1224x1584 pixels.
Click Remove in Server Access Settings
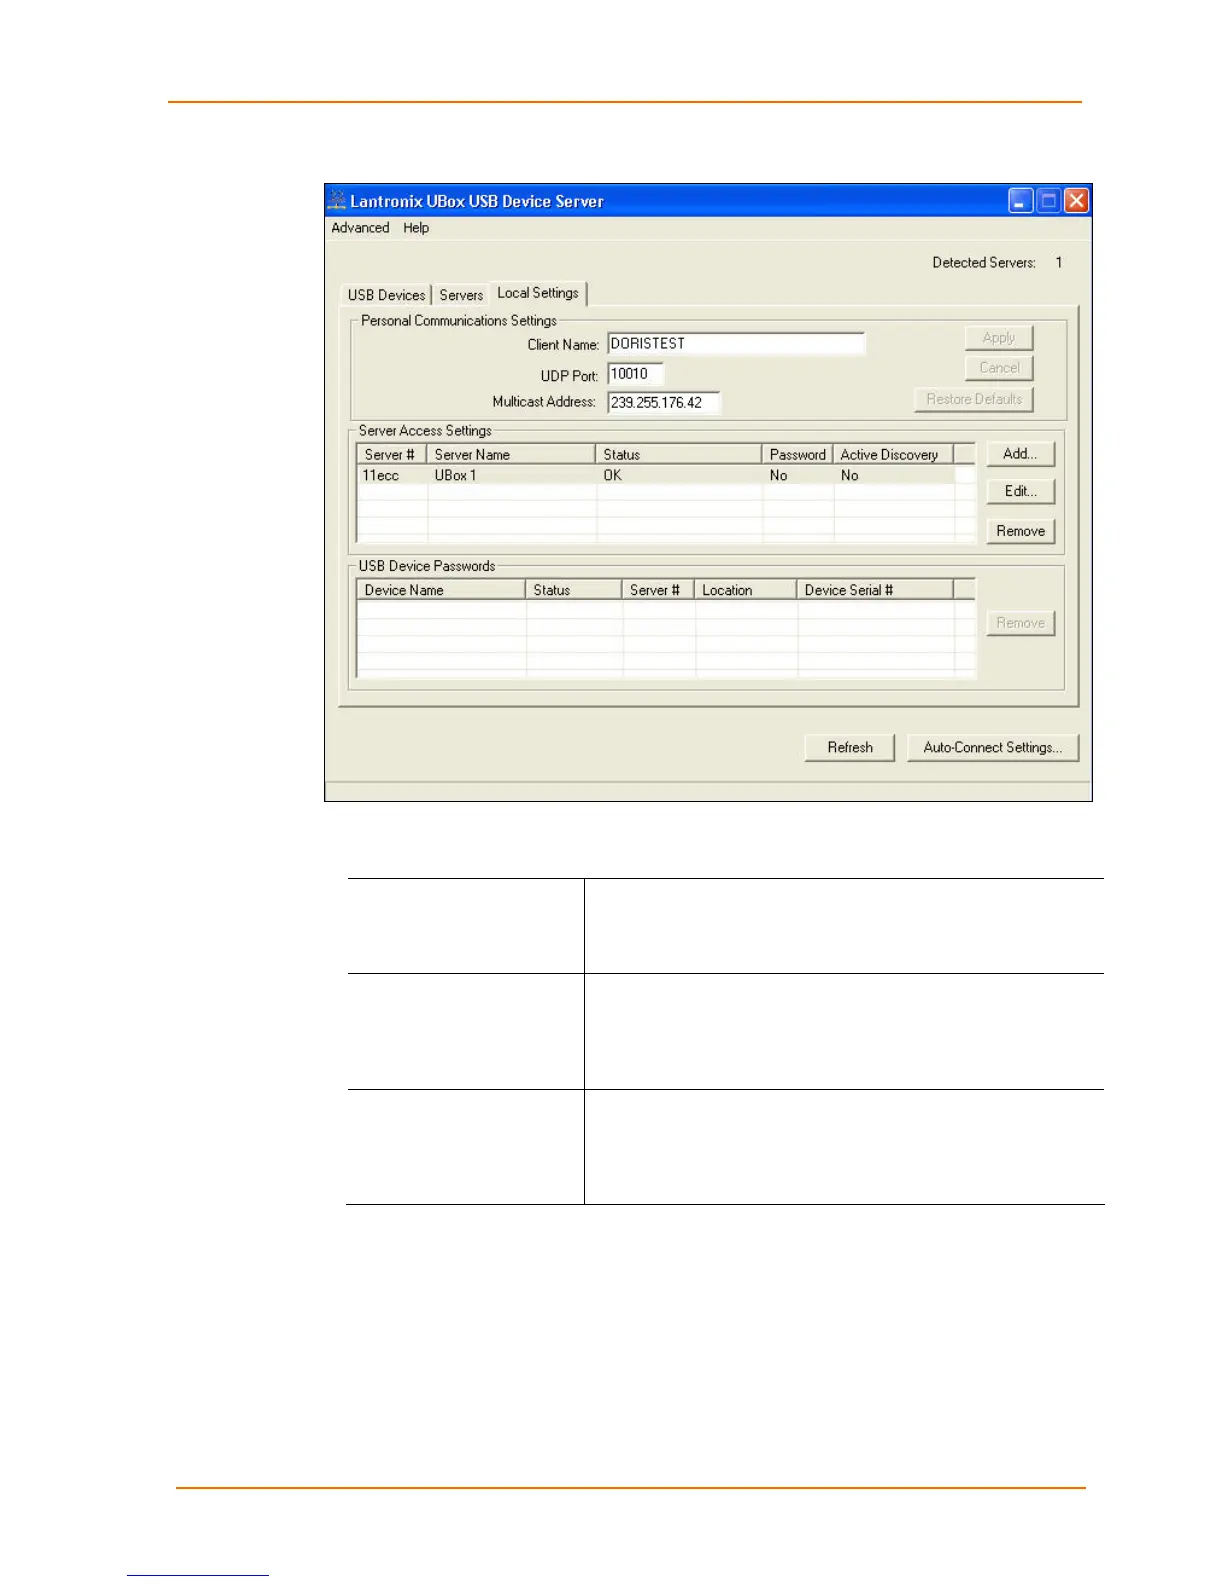(1020, 531)
